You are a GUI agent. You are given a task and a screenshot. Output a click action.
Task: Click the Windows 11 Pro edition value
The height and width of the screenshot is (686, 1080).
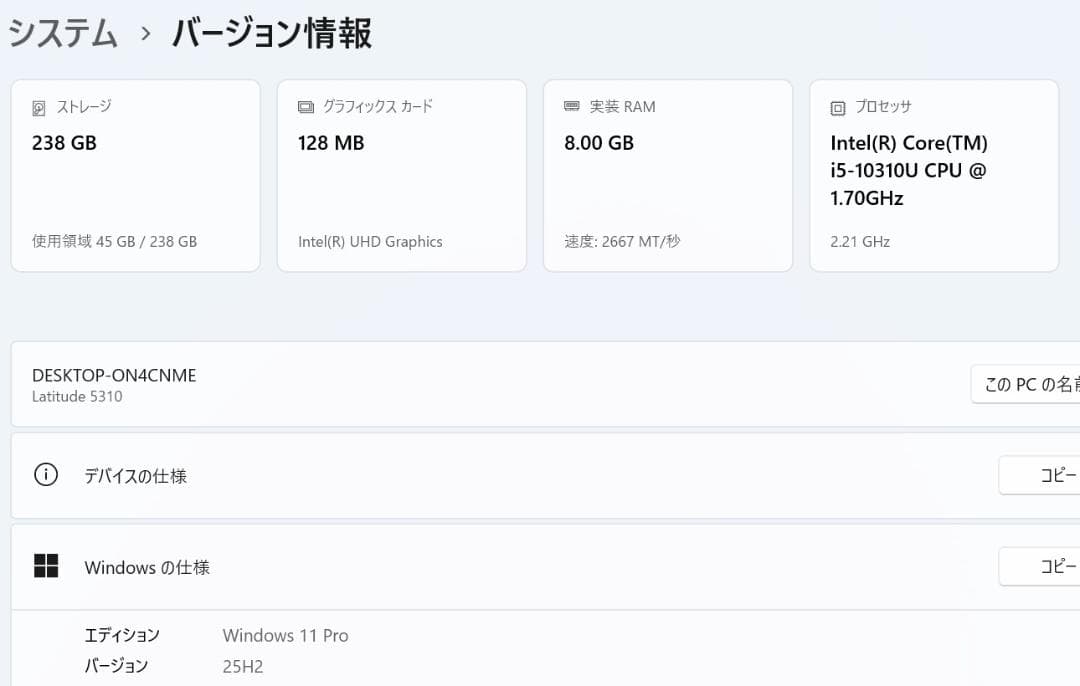[x=285, y=635]
